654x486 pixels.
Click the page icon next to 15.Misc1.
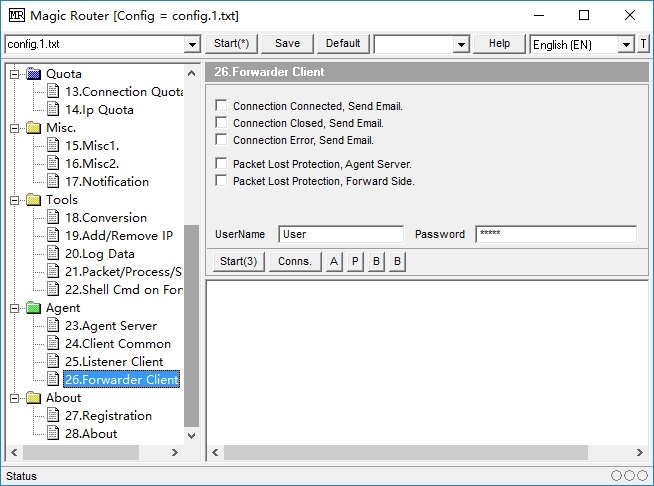point(53,145)
